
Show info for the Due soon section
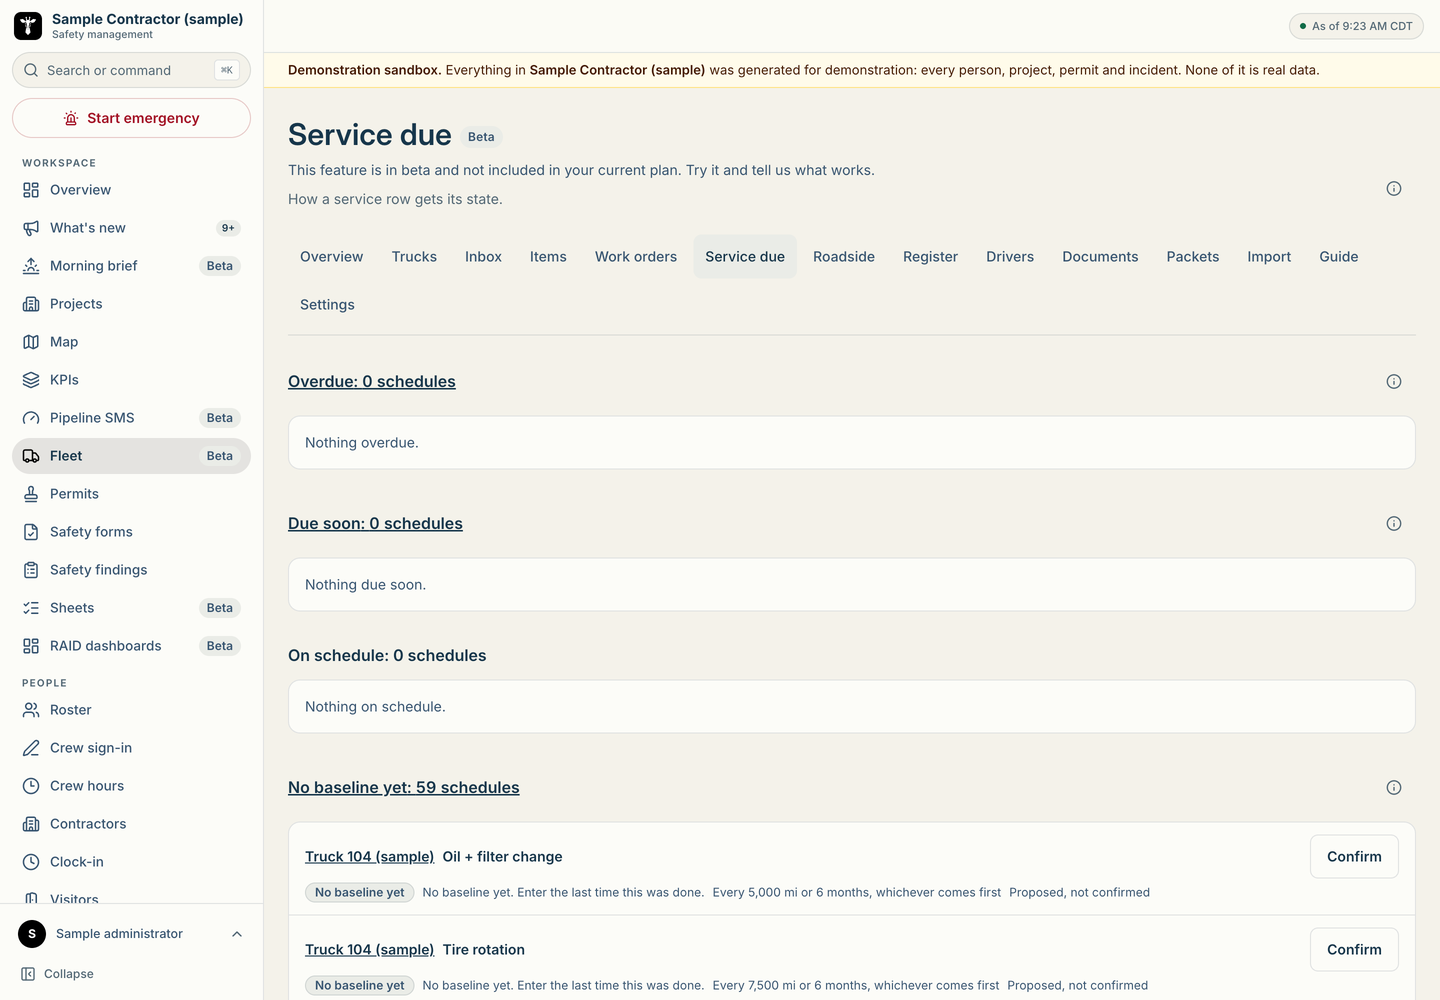1394,524
